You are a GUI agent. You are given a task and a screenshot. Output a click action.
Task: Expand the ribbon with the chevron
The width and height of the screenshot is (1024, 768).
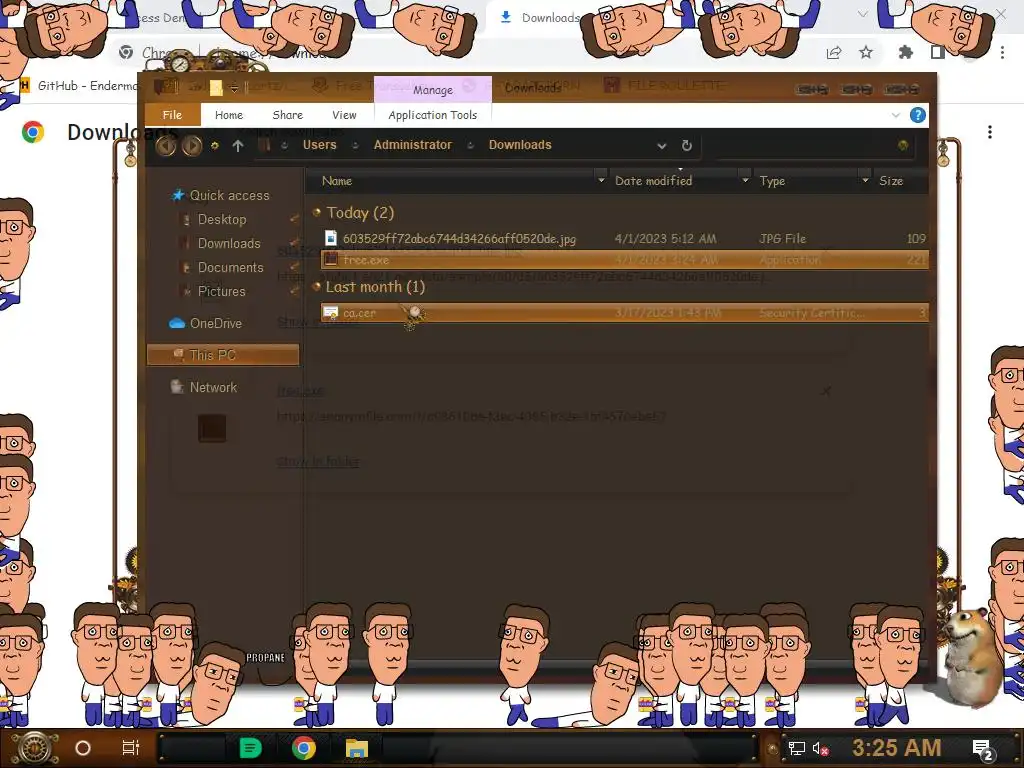point(895,115)
